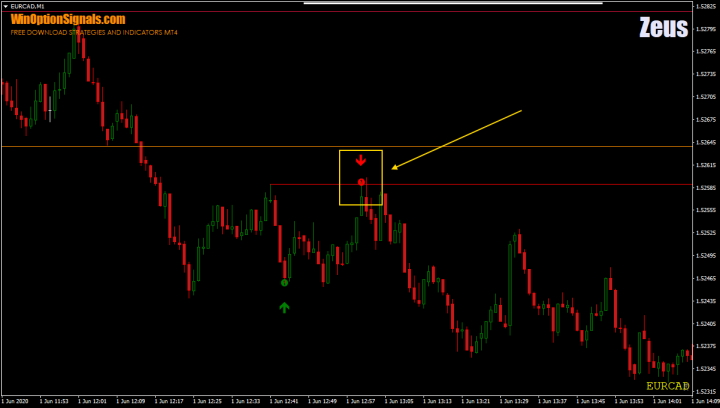Click the 1.52315 price axis label
720x408 pixels.
coord(706,391)
